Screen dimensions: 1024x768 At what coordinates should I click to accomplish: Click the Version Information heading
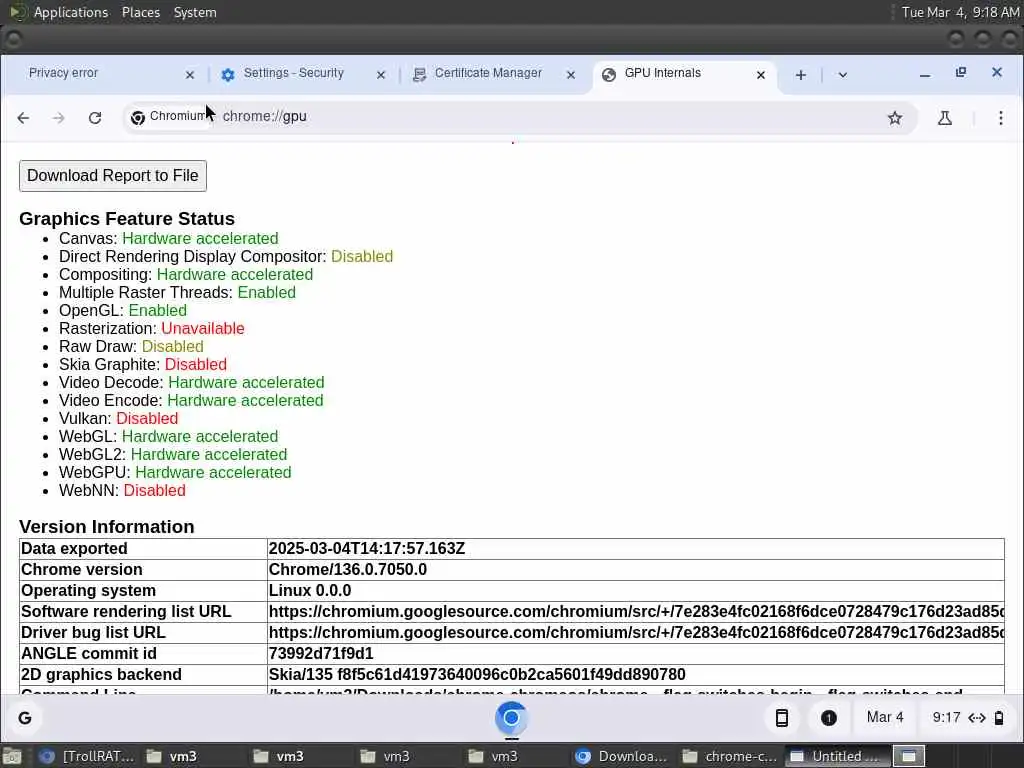106,526
